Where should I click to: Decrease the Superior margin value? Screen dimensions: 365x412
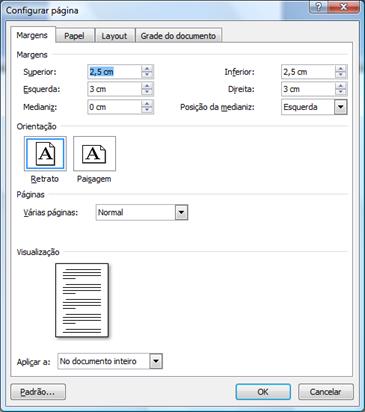tap(147, 75)
